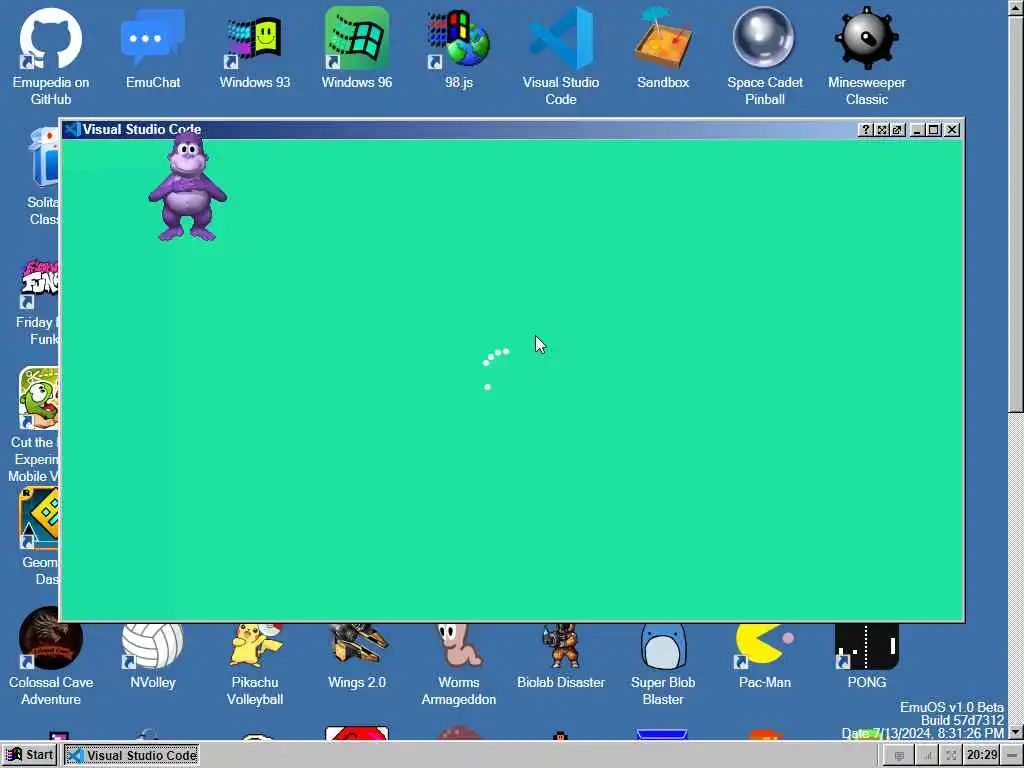
Task: Open the PONG game icon
Action: (867, 656)
